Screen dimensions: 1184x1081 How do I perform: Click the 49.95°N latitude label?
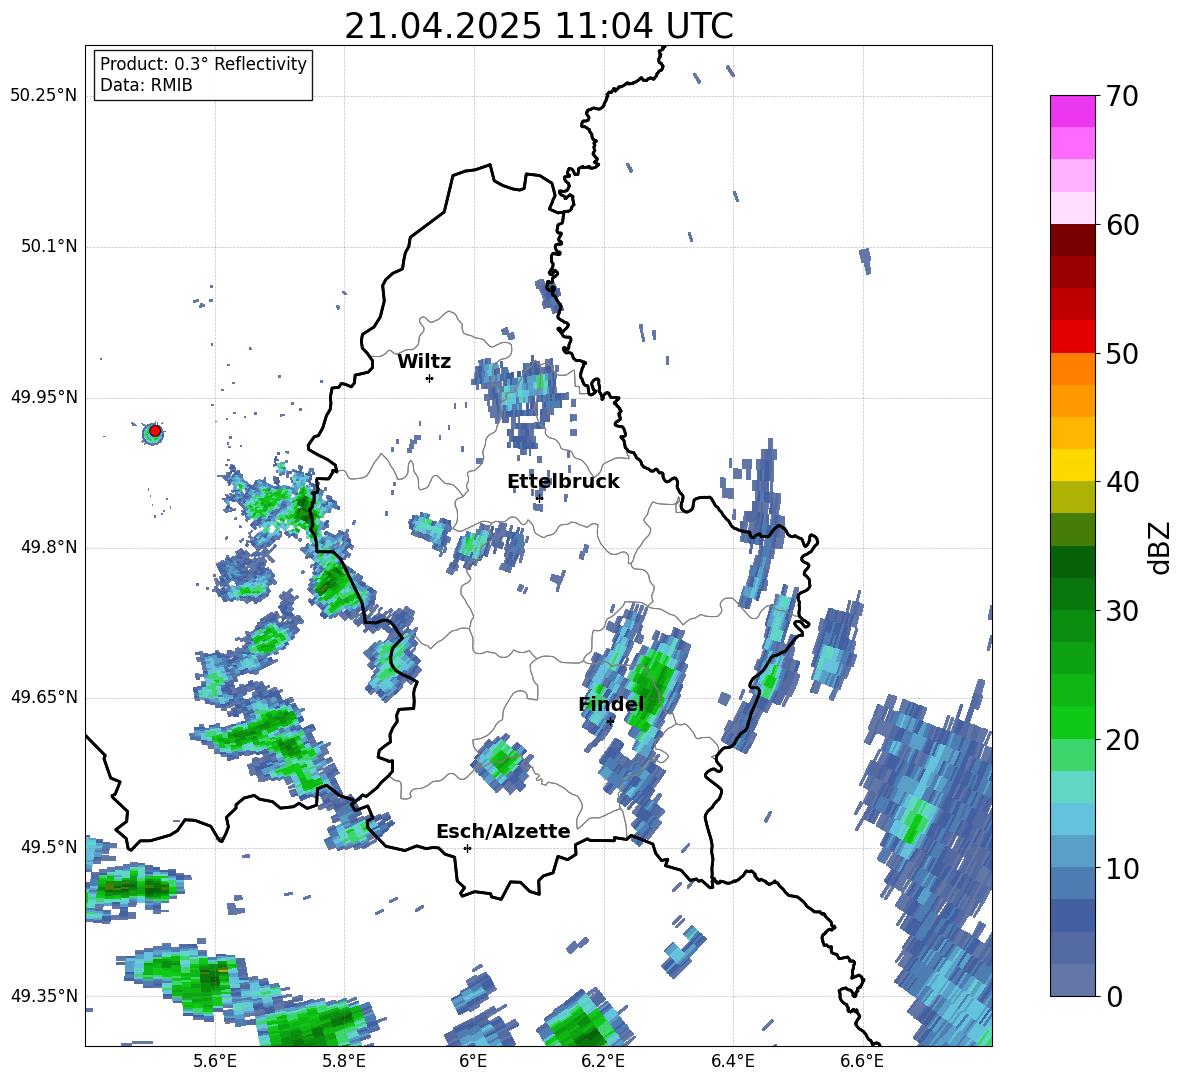[44, 397]
